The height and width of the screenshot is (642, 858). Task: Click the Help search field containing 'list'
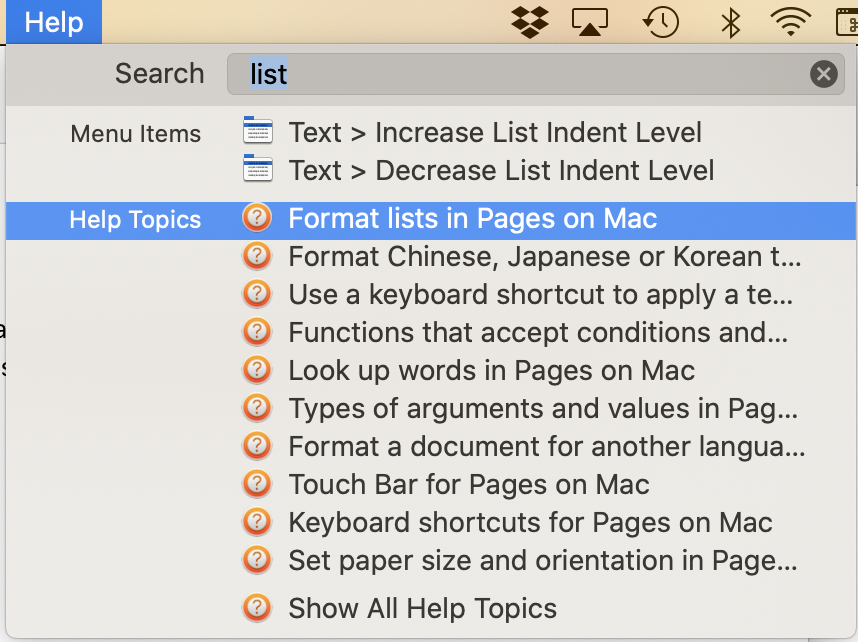pos(535,74)
